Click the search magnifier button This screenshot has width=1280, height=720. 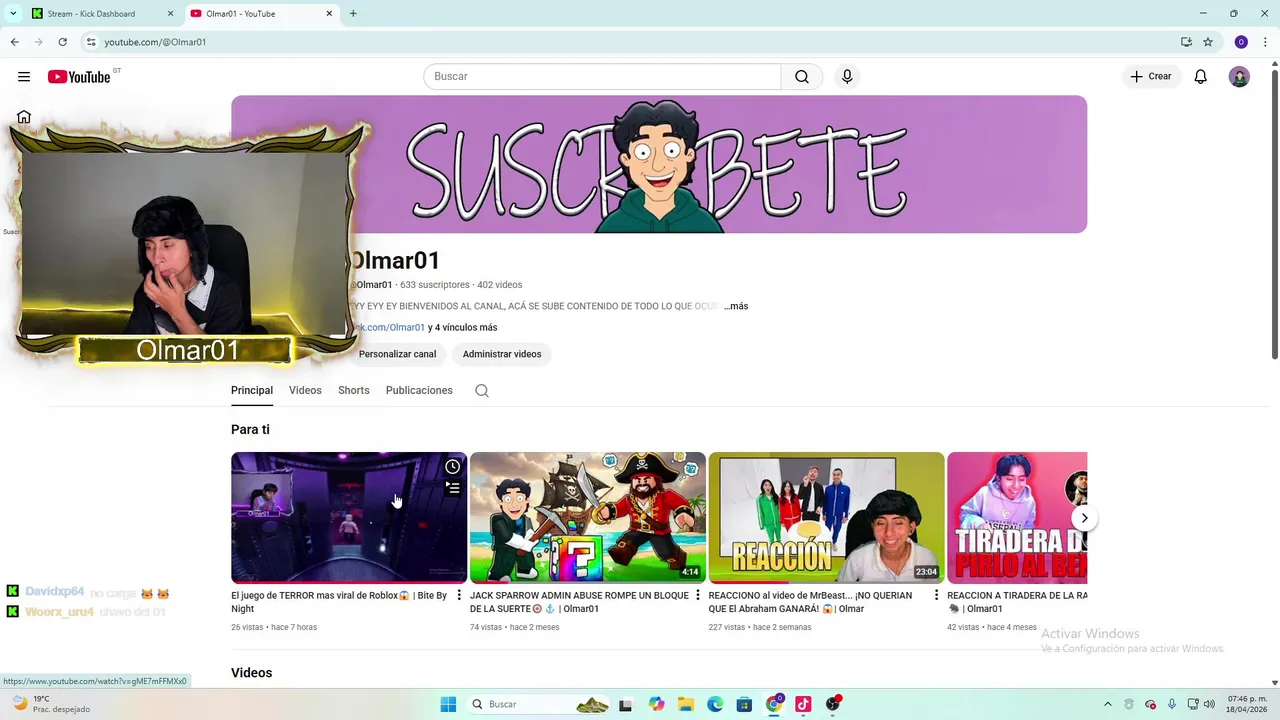(802, 77)
